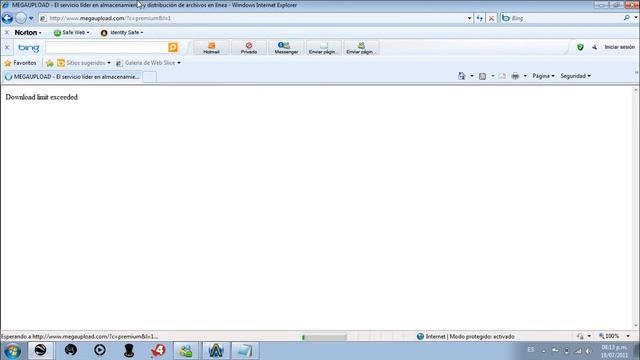Go forward with the browser Forward arrow
Viewport: 640px width, 360px height.
(x=20, y=18)
